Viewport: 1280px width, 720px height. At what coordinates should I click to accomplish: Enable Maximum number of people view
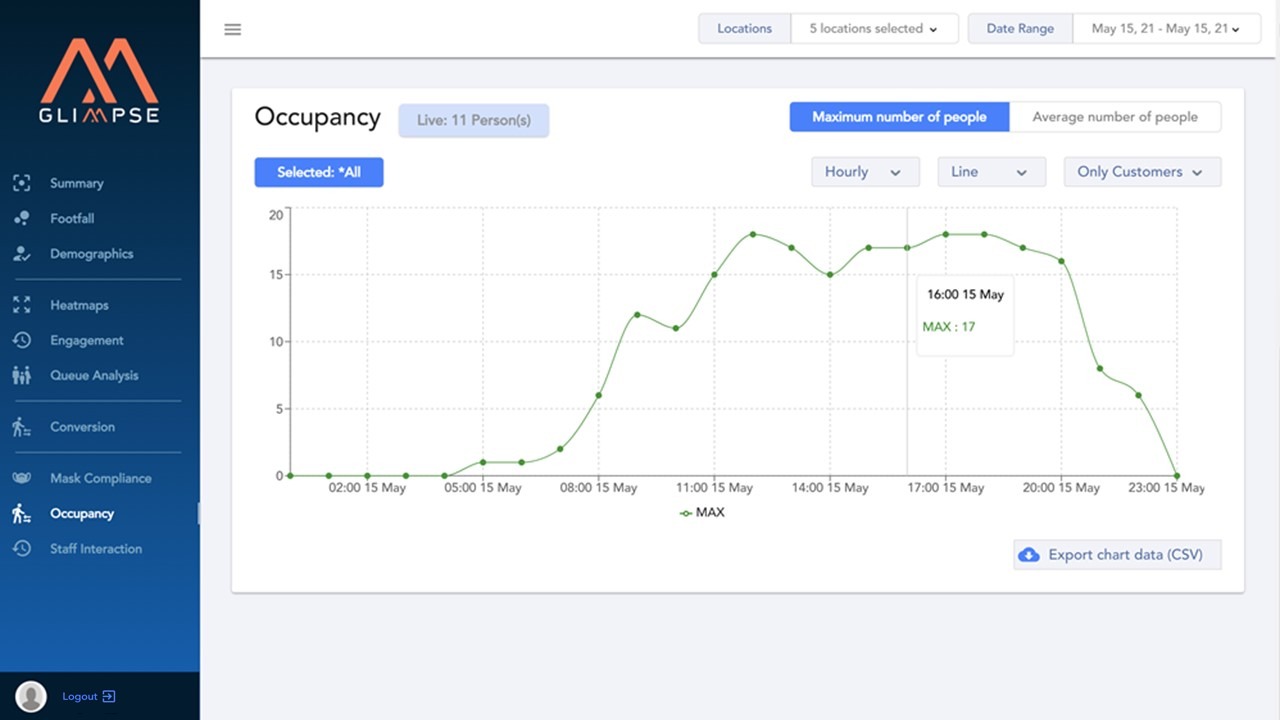tap(898, 116)
